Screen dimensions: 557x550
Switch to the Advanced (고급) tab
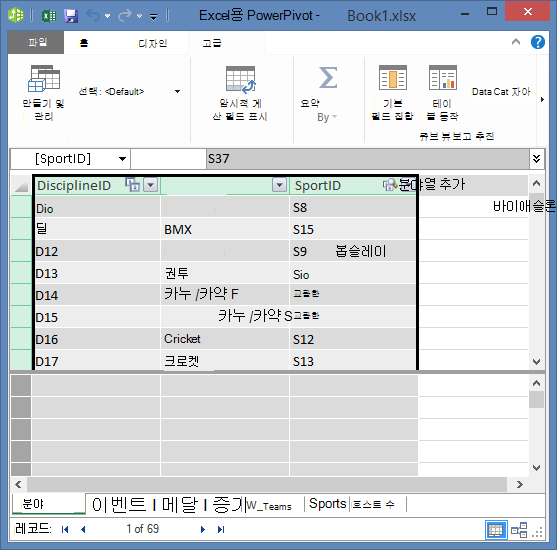coord(212,43)
